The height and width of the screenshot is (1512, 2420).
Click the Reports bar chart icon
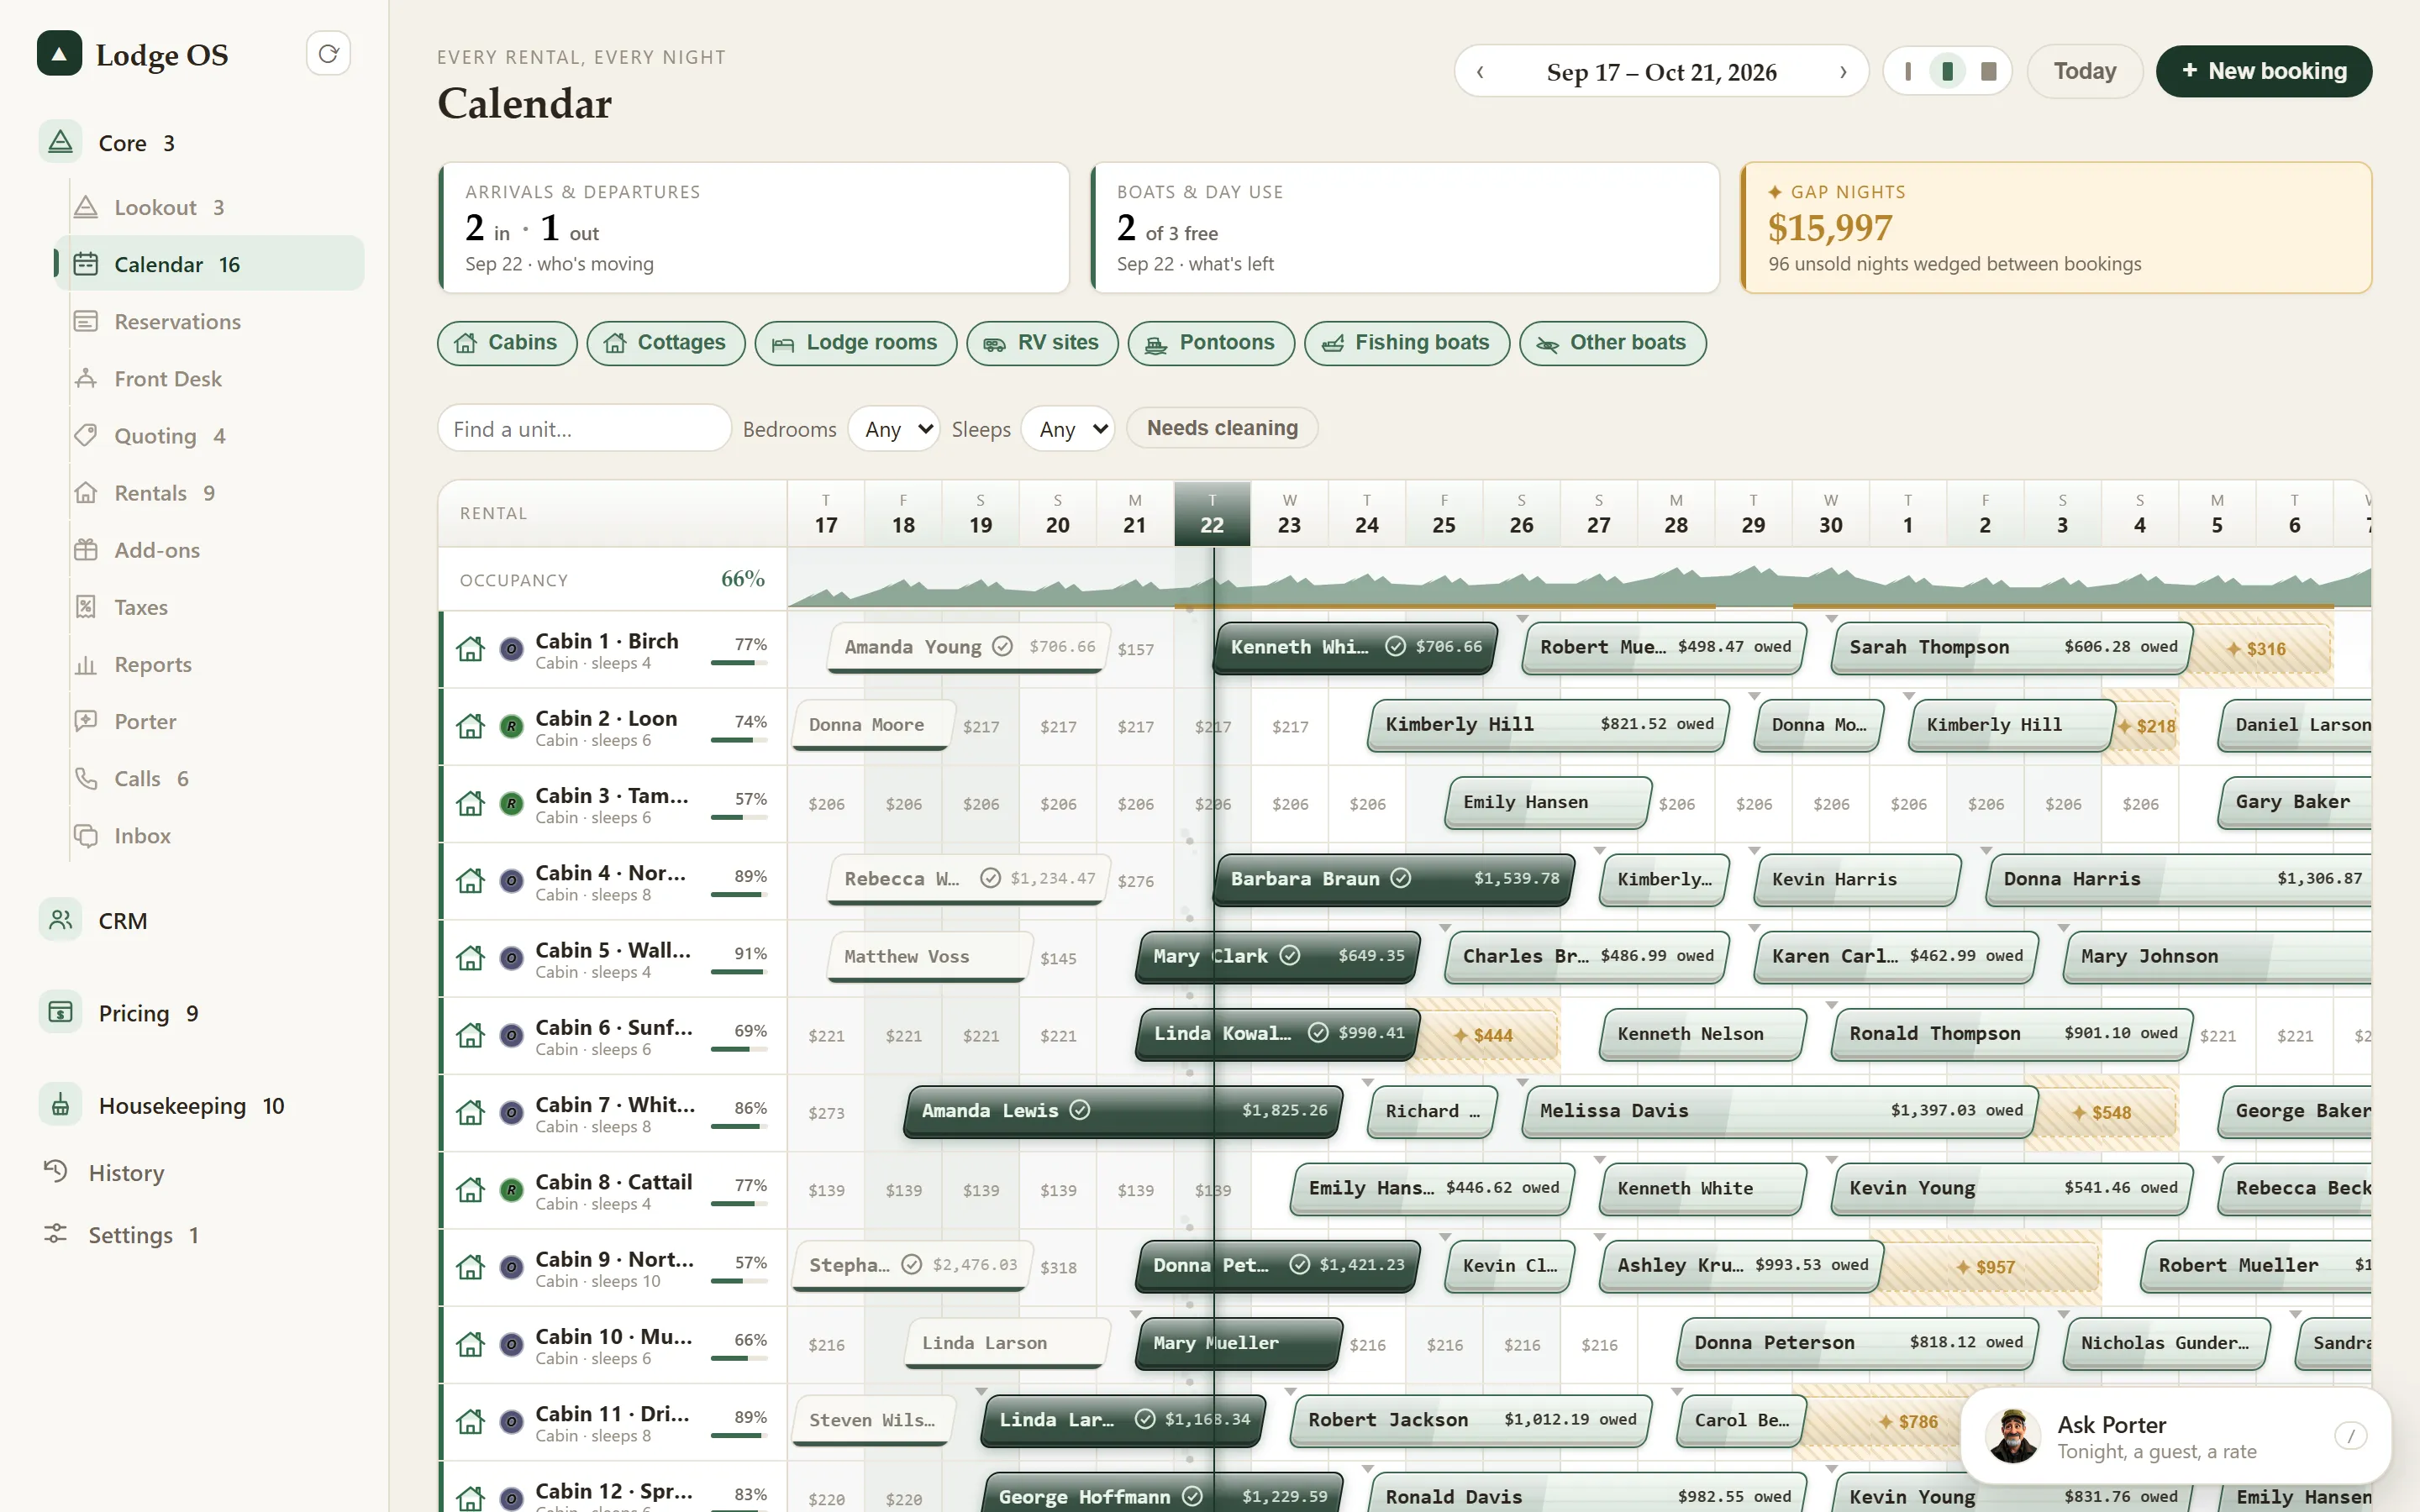[x=86, y=664]
